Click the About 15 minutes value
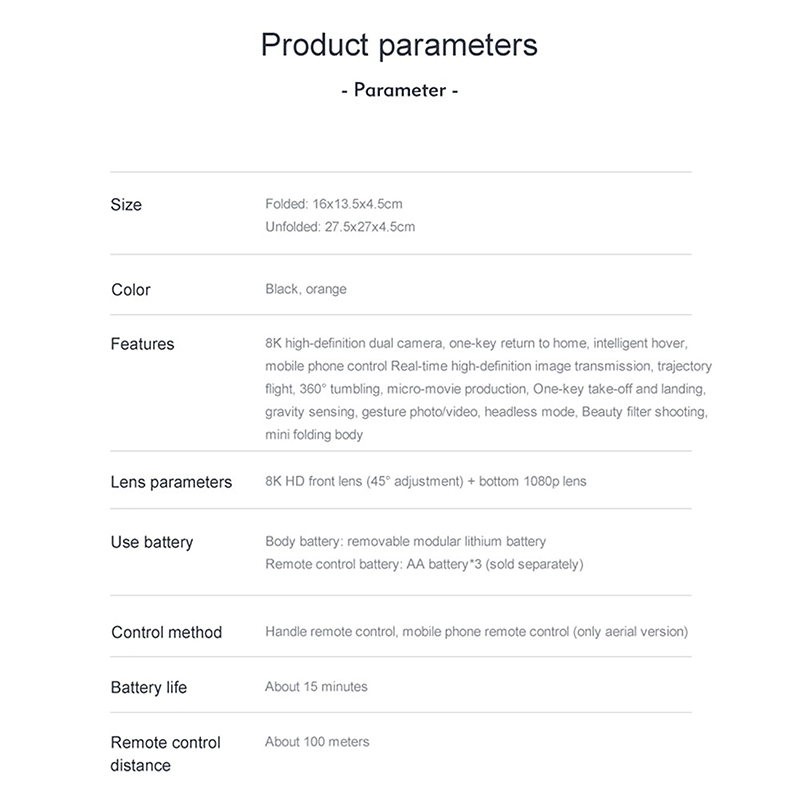This screenshot has width=800, height=800. click(316, 687)
